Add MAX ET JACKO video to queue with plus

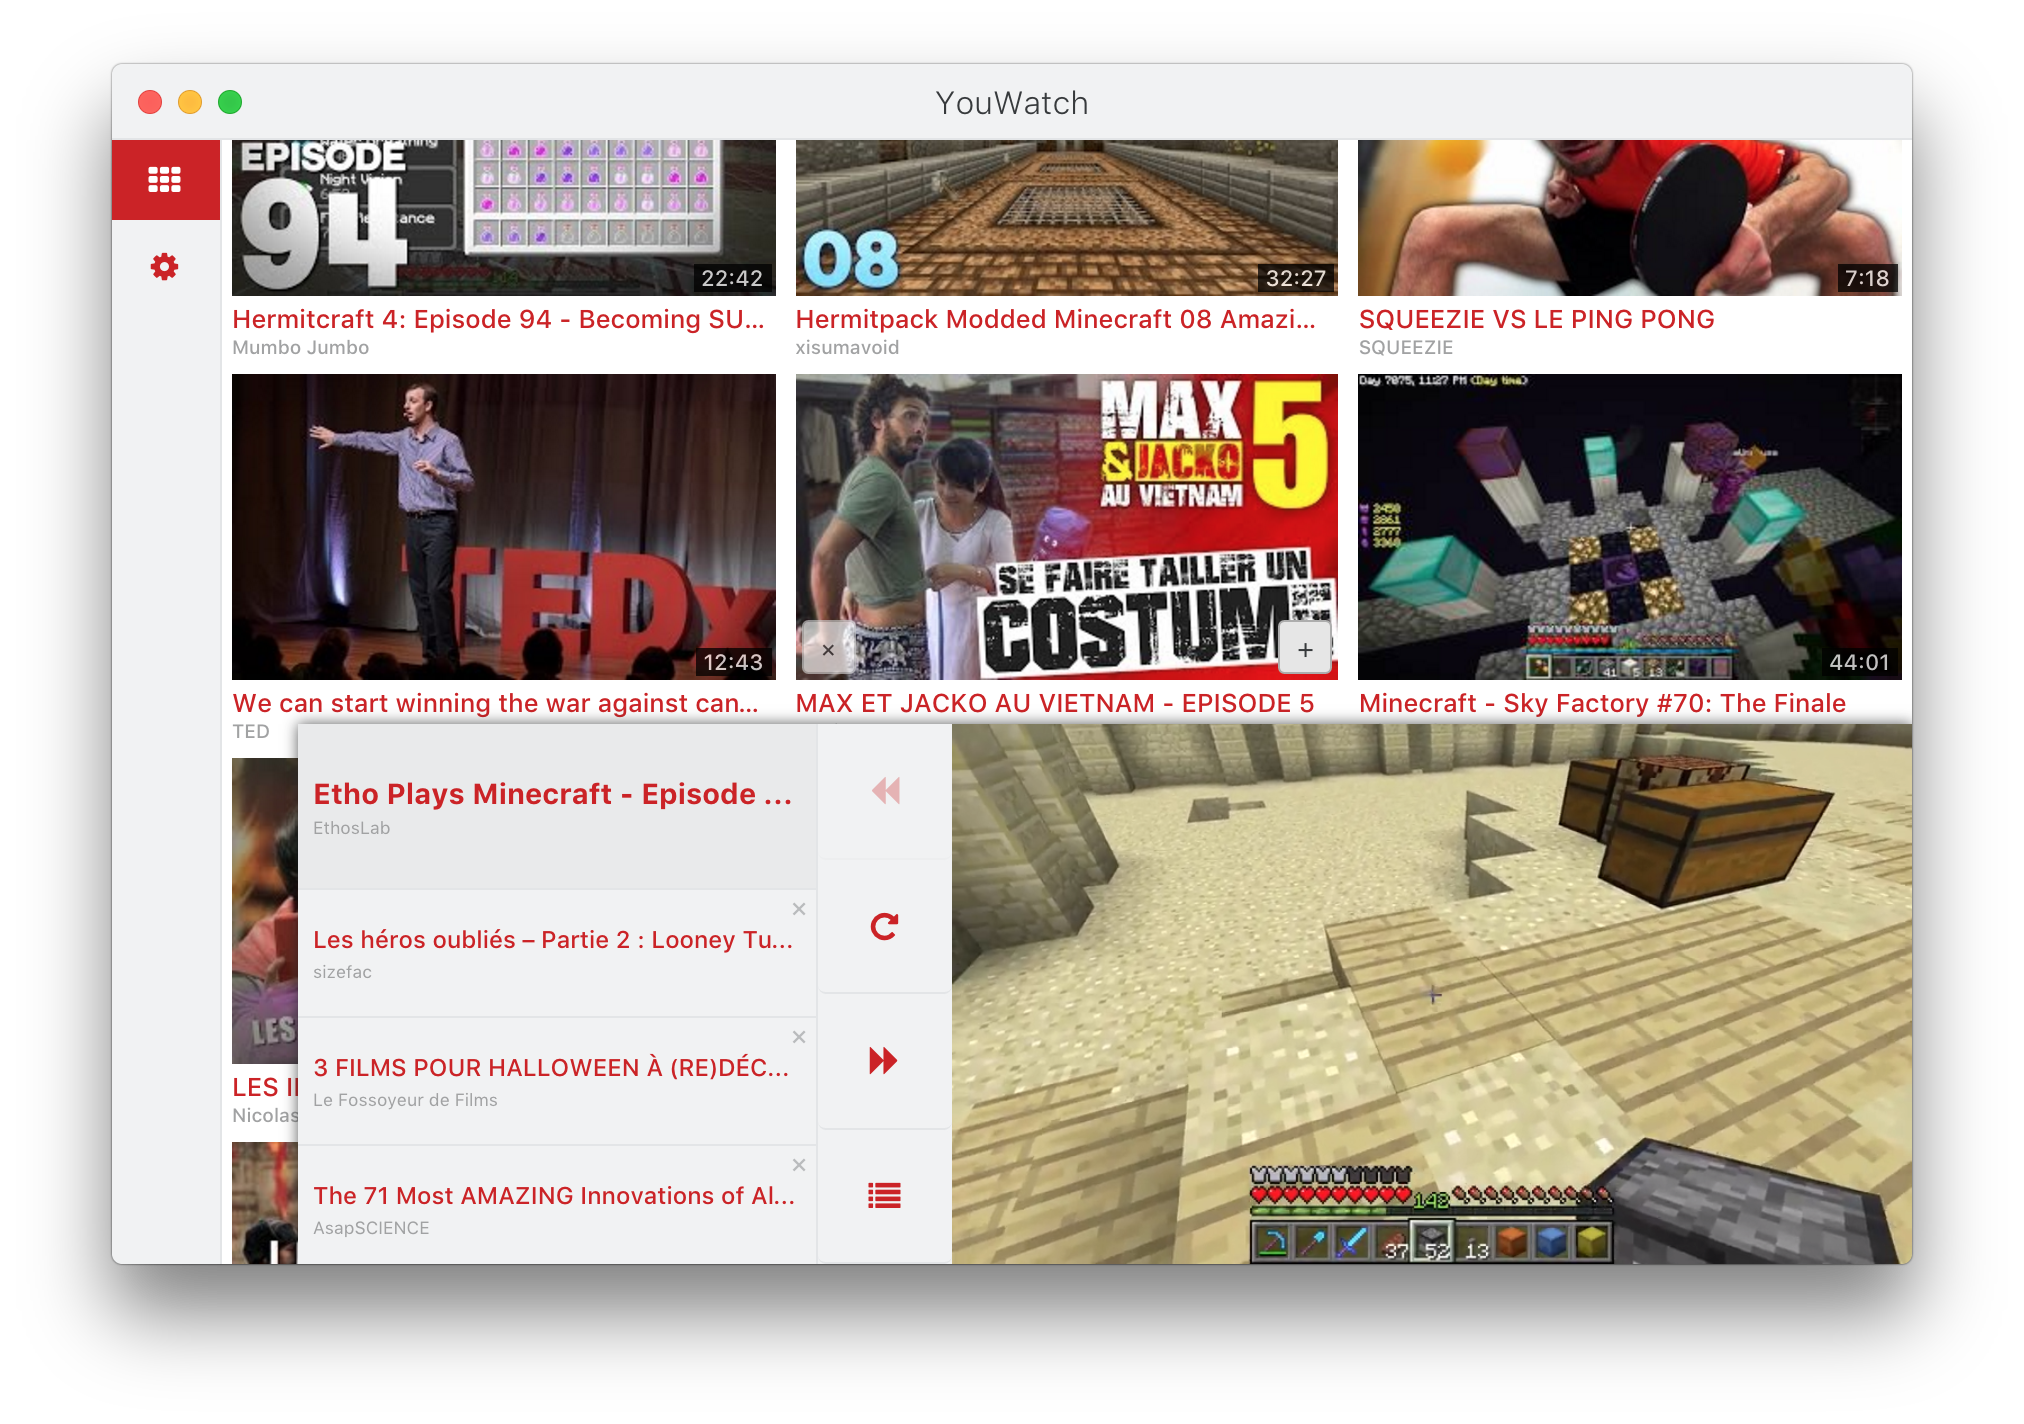click(1305, 650)
